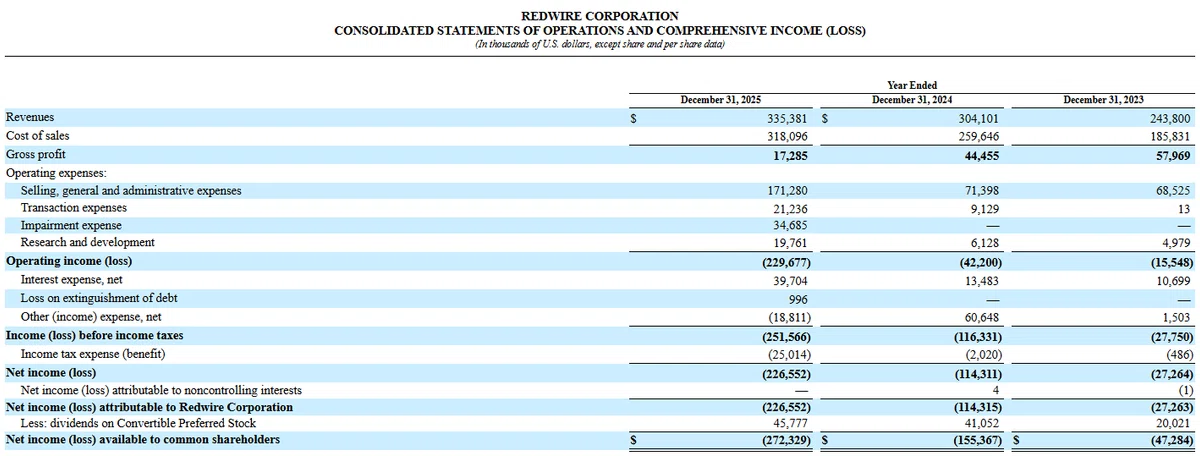
Task: Click the 'December 31, 2024' column header
Action: point(912,100)
